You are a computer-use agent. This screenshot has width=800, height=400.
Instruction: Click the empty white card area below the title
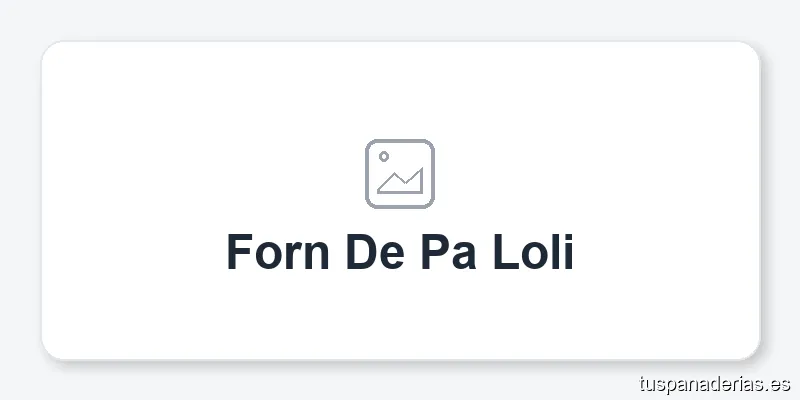(x=400, y=315)
